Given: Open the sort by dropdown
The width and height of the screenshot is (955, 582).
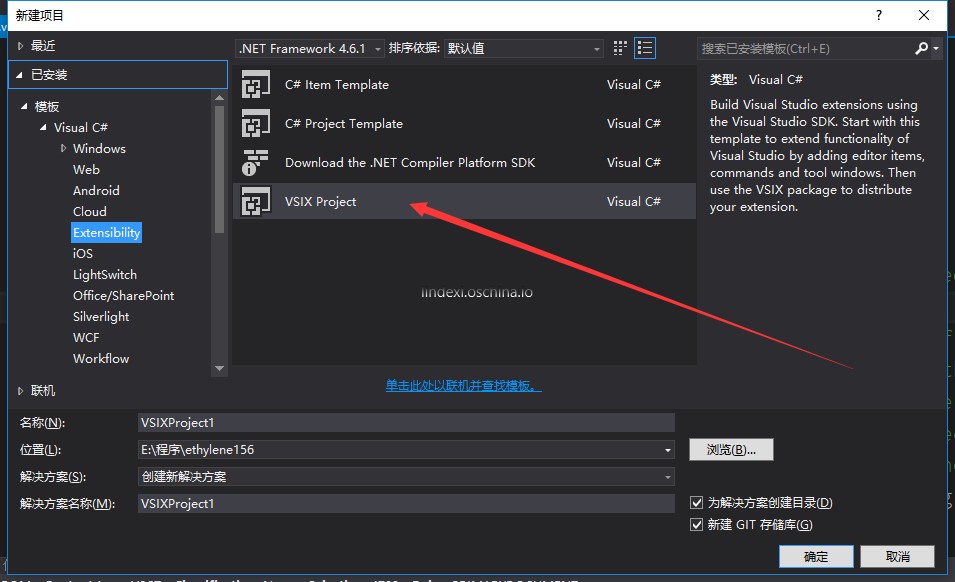Looking at the screenshot, I should (524, 48).
